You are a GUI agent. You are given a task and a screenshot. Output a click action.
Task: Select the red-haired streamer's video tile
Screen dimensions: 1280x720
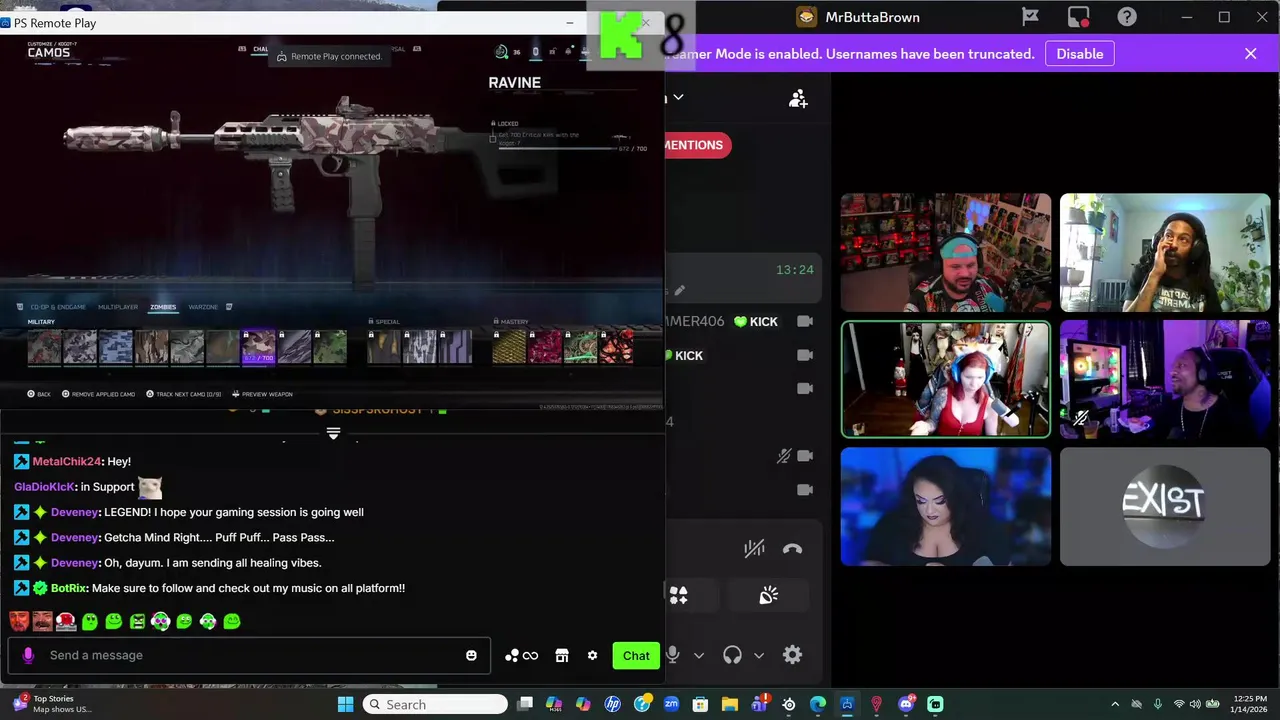pos(946,379)
